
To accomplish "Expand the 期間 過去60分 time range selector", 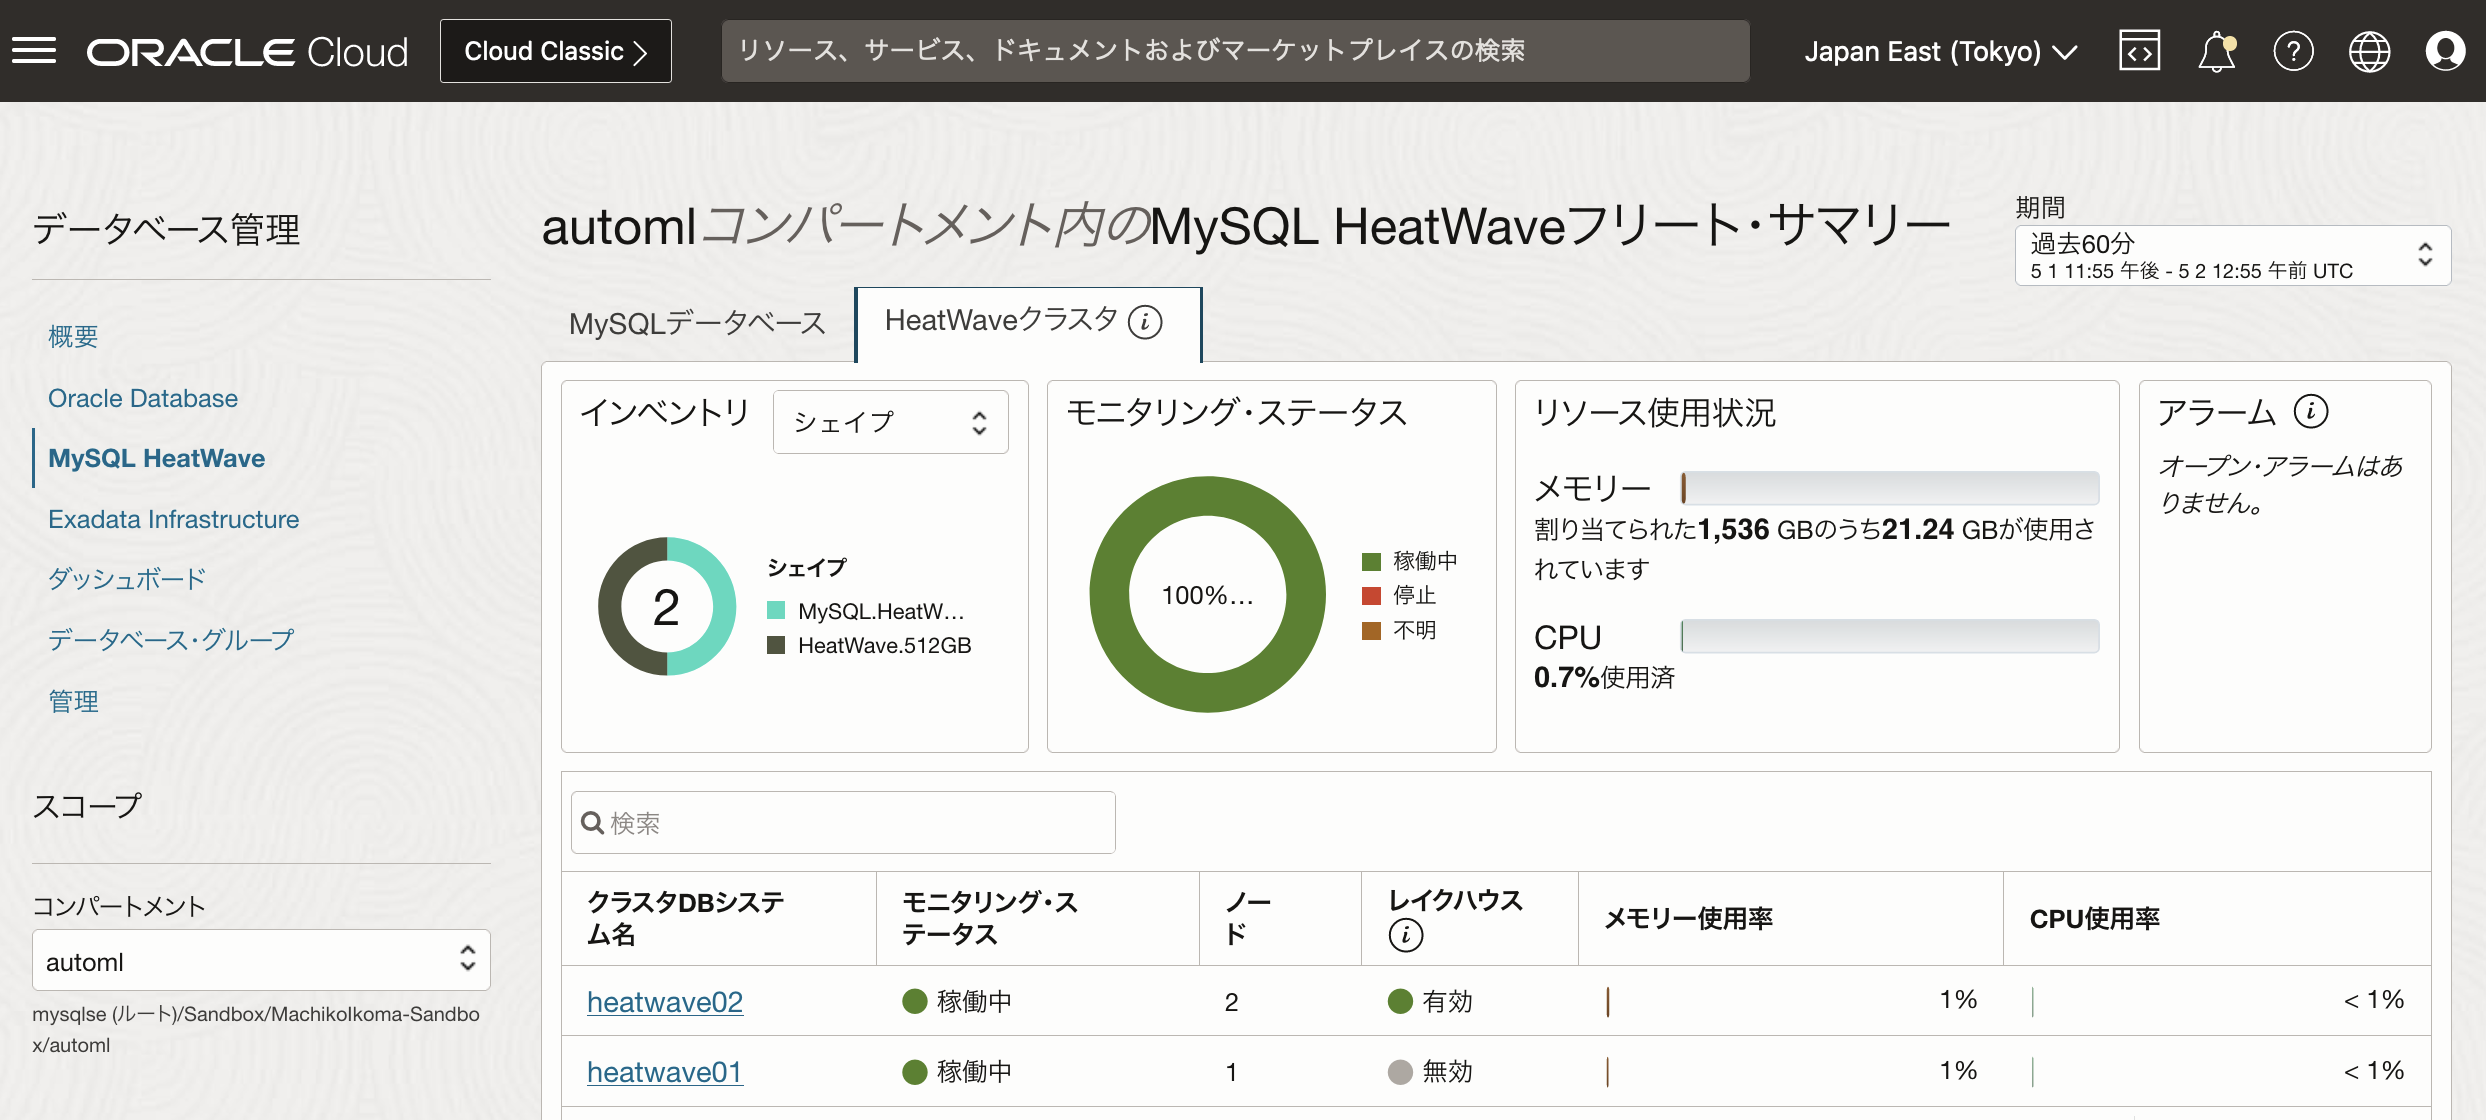I will point(2231,256).
